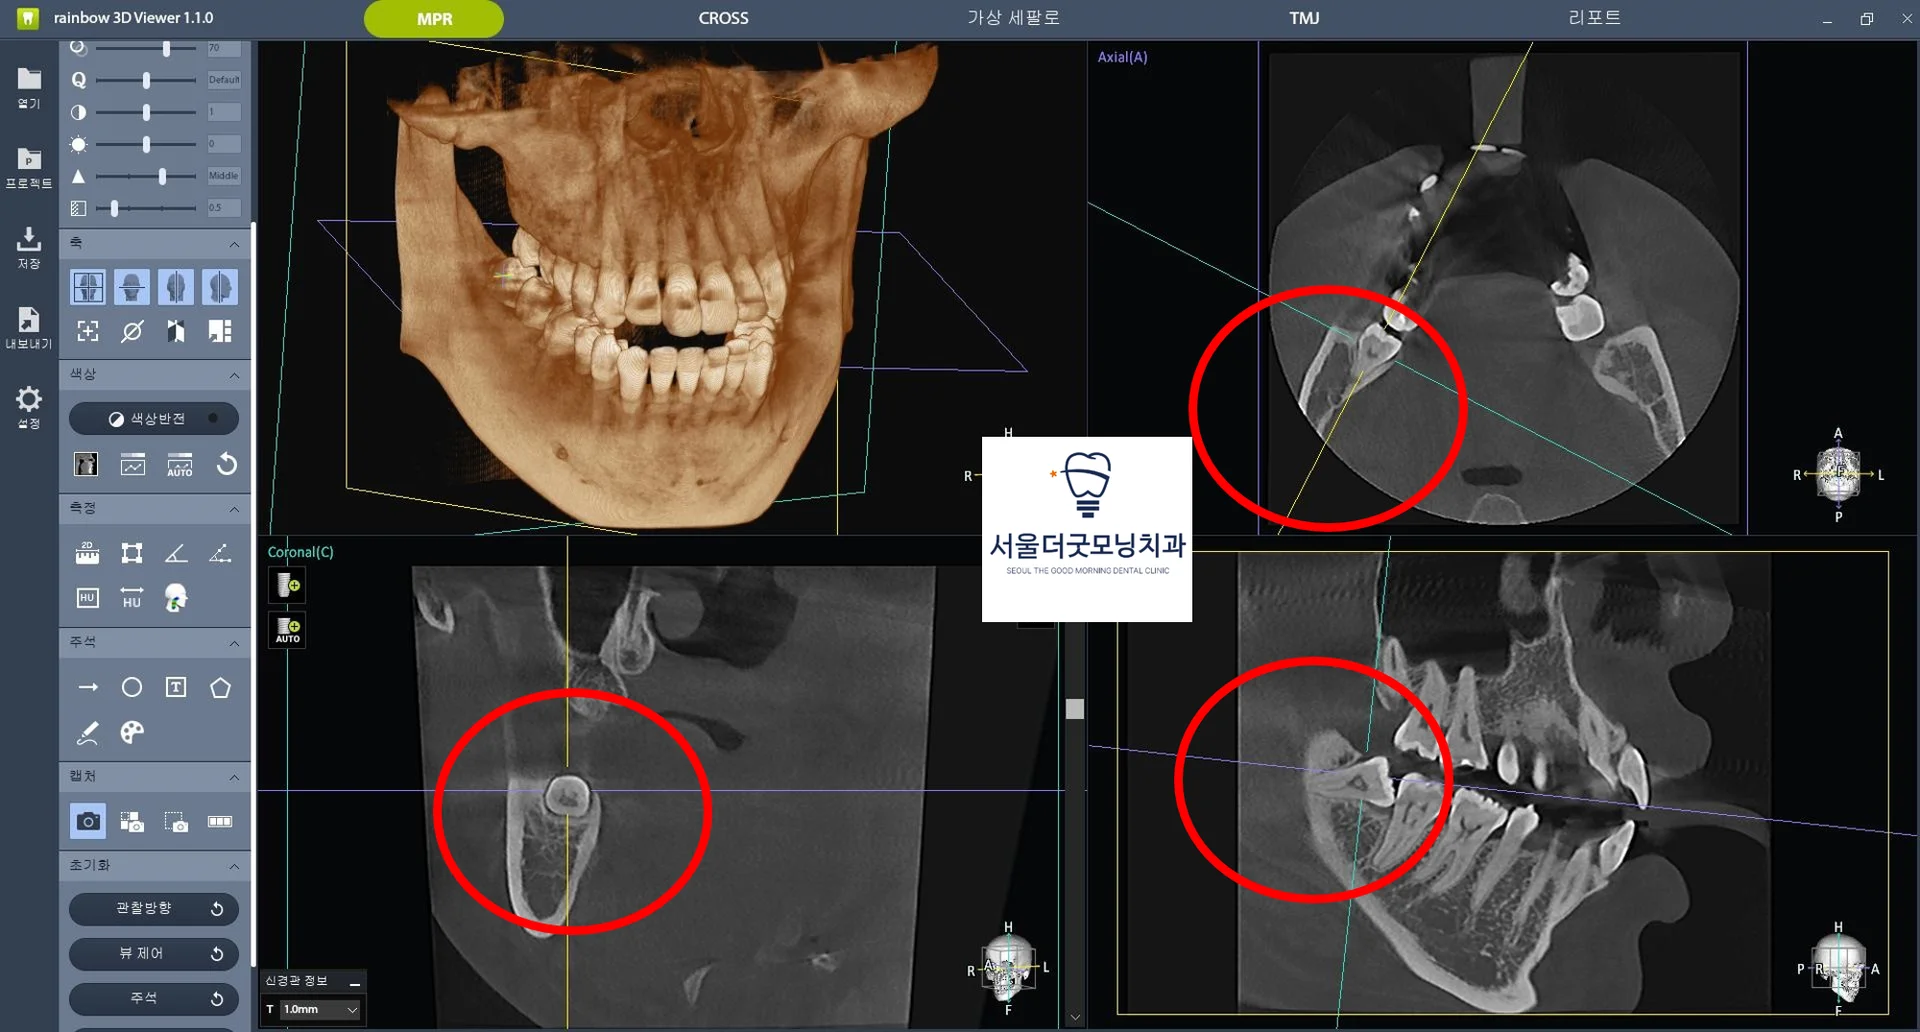This screenshot has height=1032, width=1920.
Task: Switch to the CROSS tab
Action: [x=723, y=18]
